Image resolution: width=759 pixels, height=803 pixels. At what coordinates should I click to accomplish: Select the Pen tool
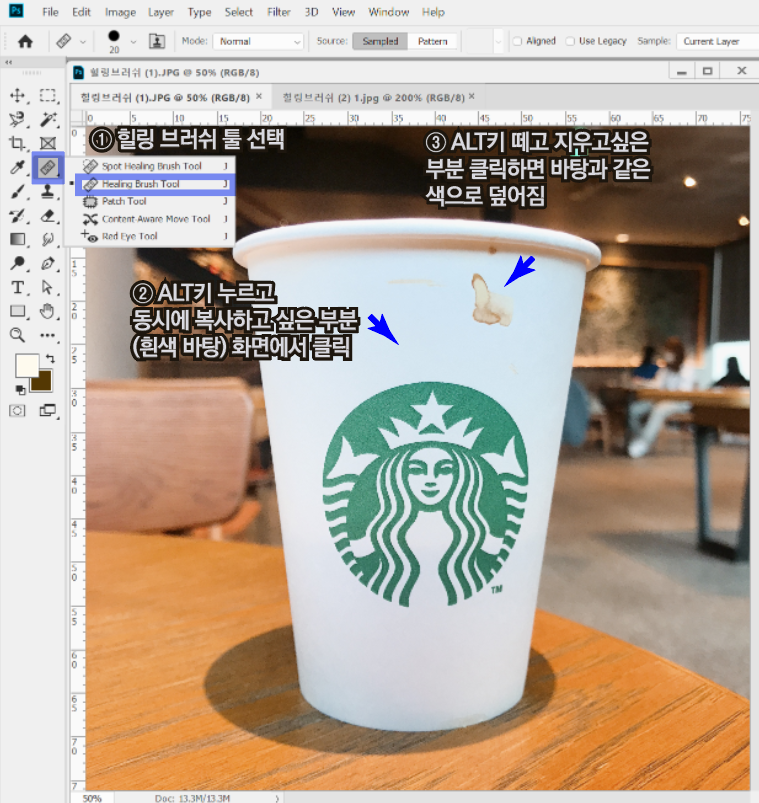coord(48,263)
